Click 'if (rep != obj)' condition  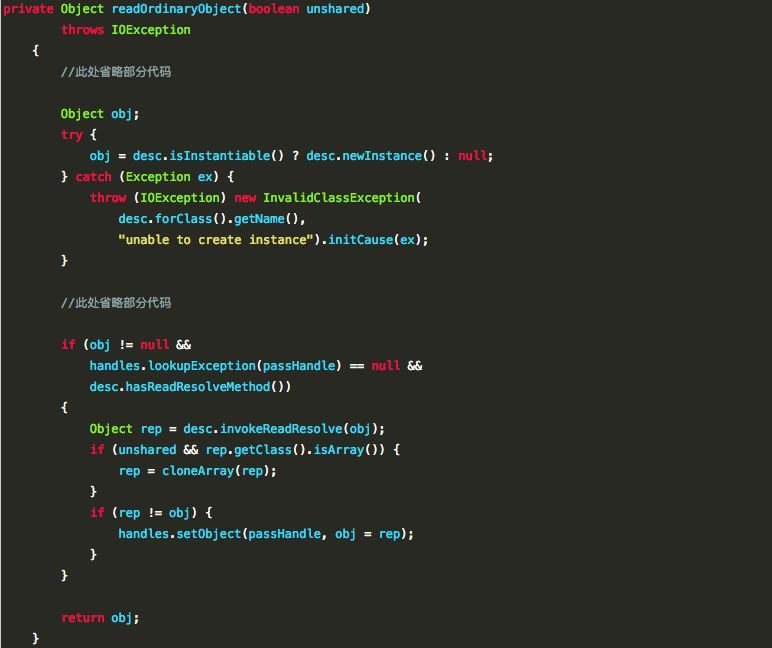(x=143, y=513)
